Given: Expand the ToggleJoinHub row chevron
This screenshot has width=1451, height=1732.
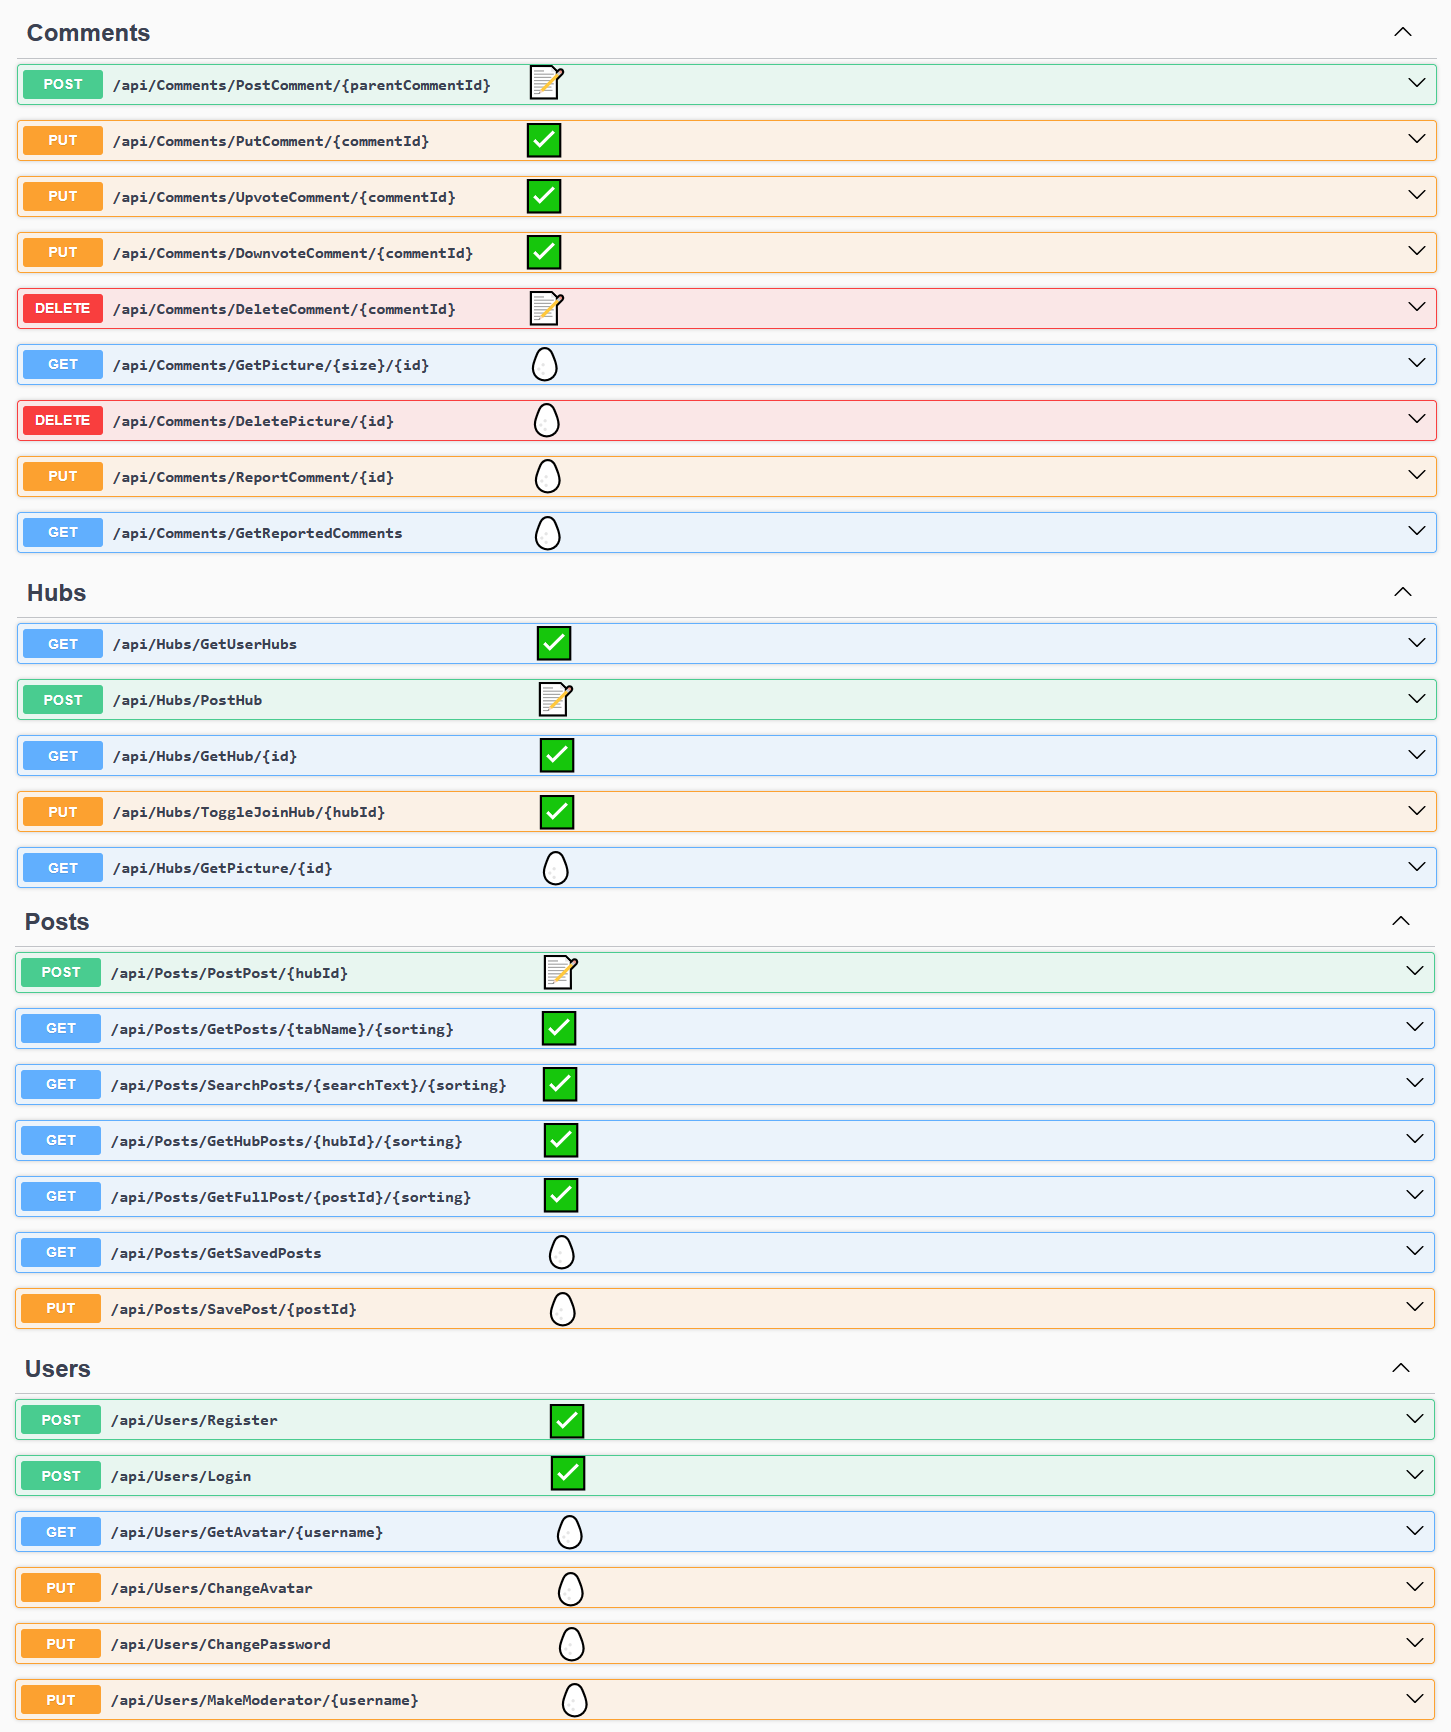Looking at the screenshot, I should tap(1416, 811).
